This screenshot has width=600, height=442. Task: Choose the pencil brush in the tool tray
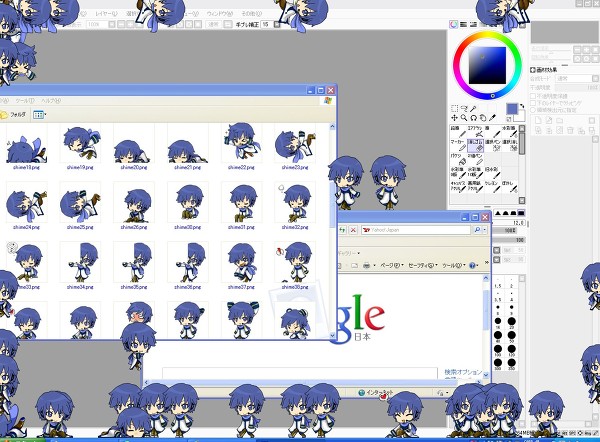click(458, 131)
